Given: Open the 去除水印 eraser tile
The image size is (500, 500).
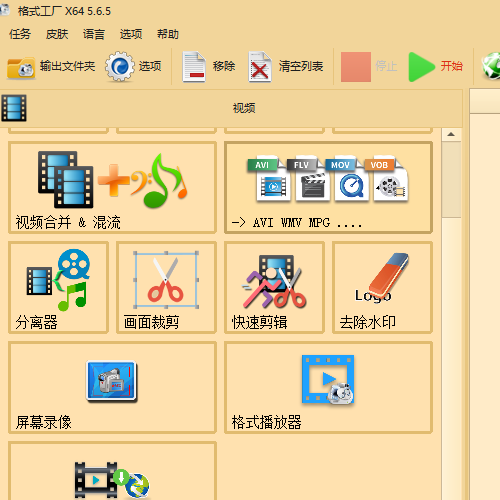Looking at the screenshot, I should click(382, 287).
